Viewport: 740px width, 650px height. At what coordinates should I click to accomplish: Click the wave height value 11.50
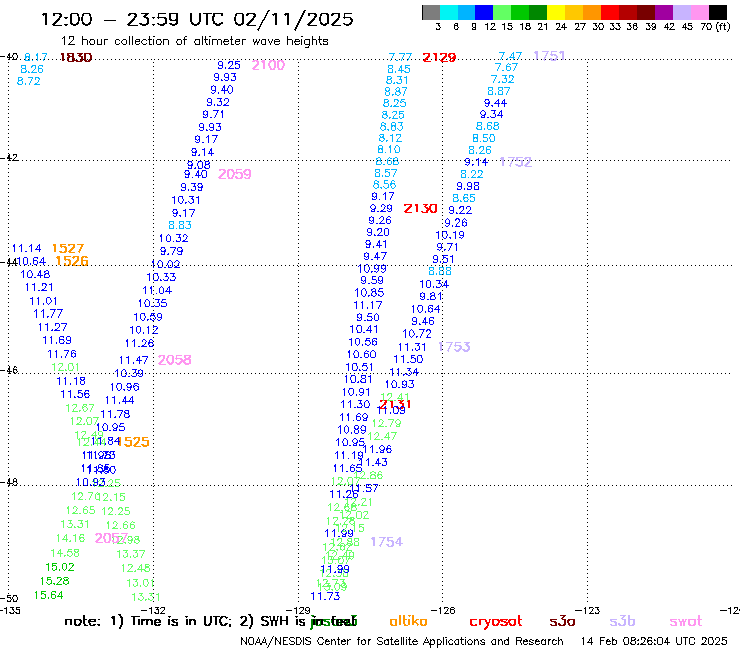click(409, 359)
